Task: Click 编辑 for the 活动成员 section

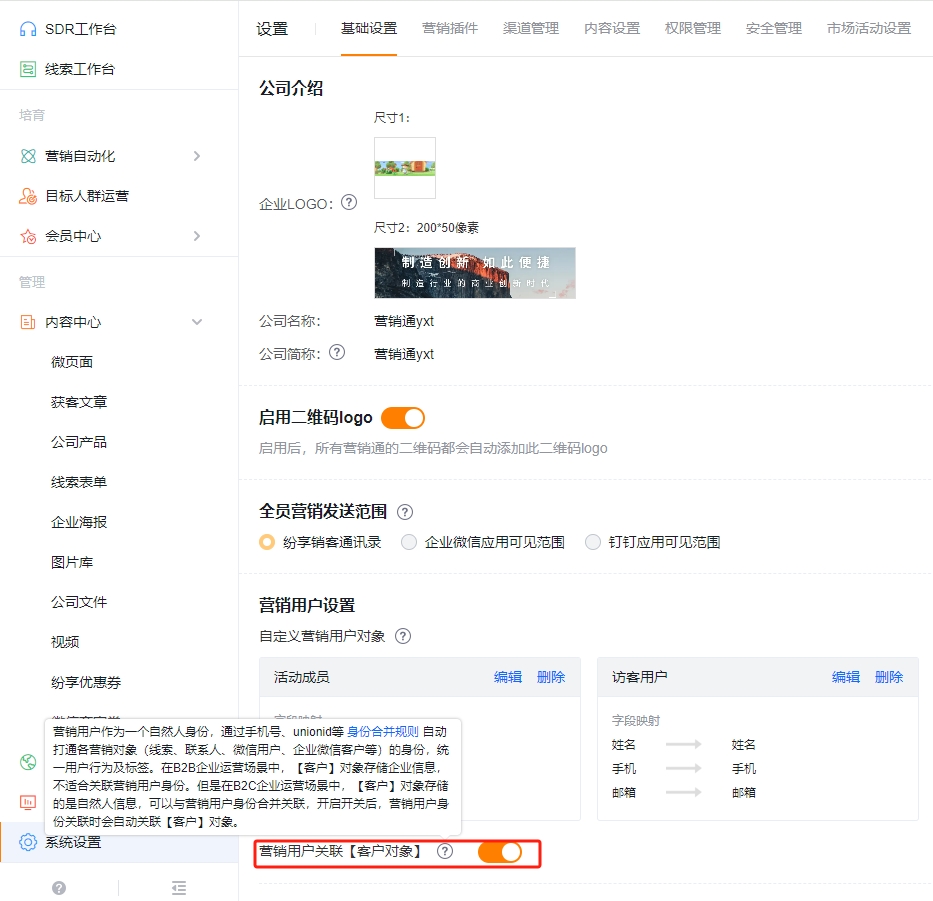Action: tap(507, 677)
